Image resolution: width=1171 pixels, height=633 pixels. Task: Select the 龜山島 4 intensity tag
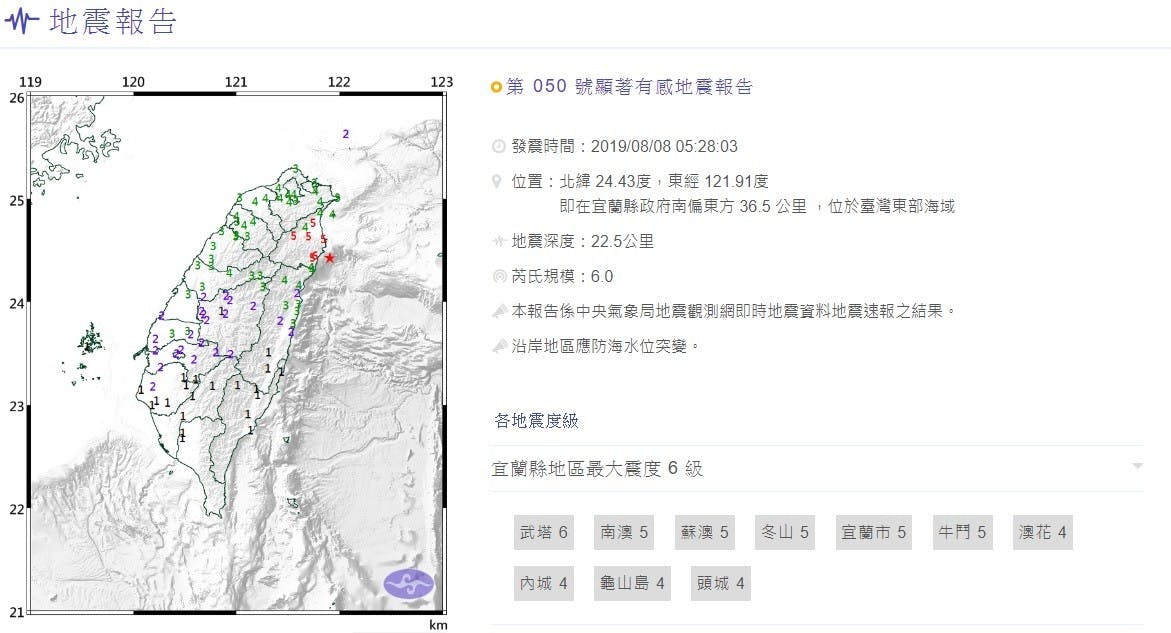pyautogui.click(x=633, y=583)
